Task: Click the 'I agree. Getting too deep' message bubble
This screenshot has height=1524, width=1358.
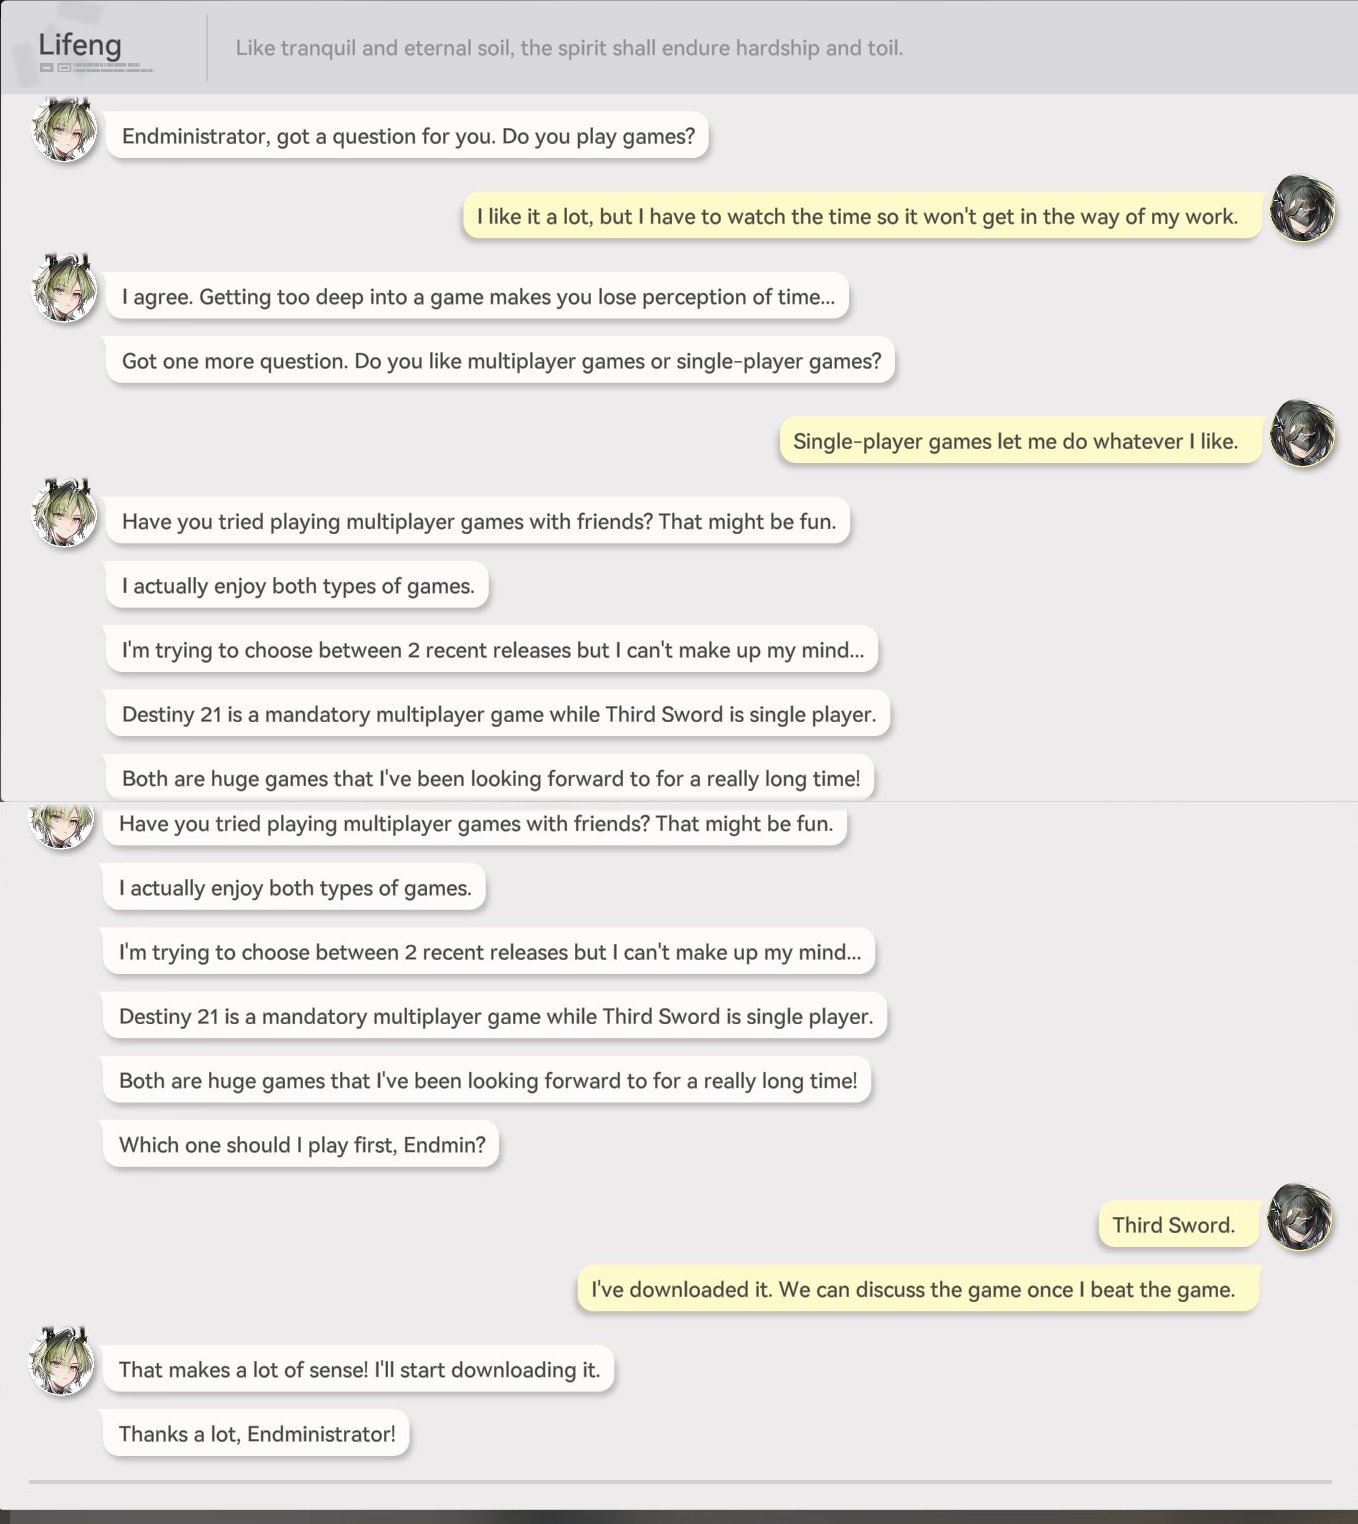Action: 478,297
